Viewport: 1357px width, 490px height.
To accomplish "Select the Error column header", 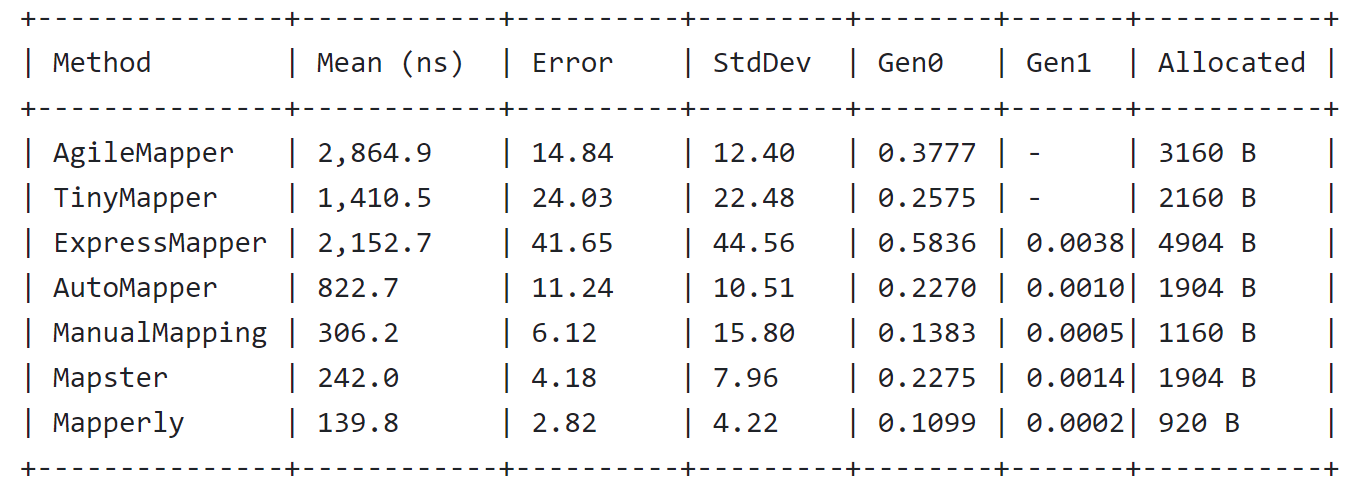I will click(572, 63).
